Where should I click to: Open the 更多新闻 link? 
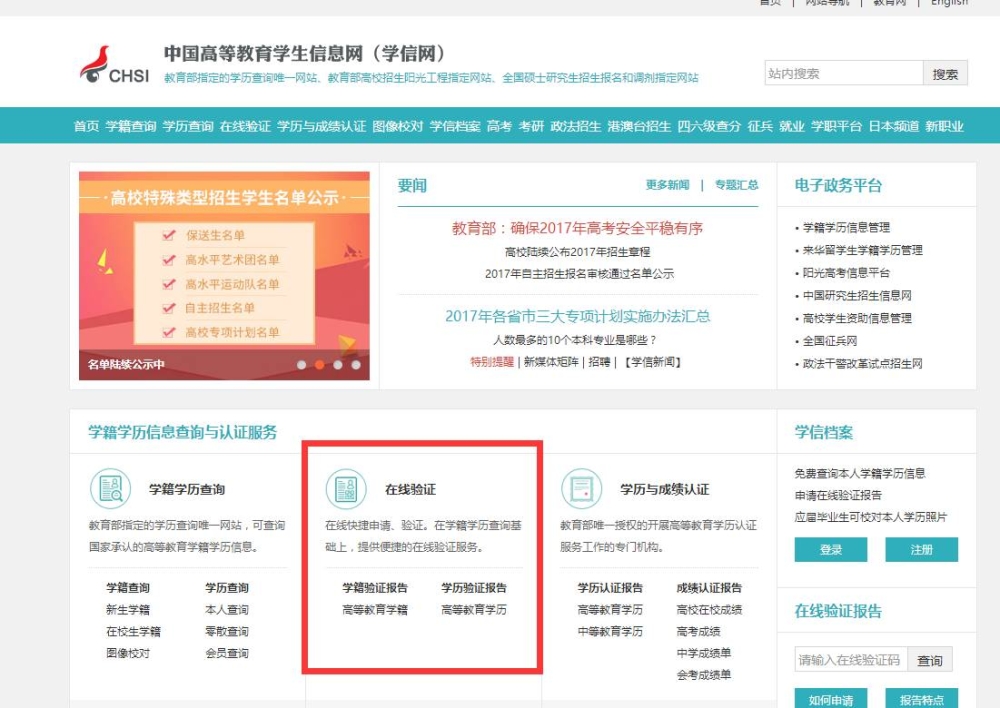coord(668,185)
